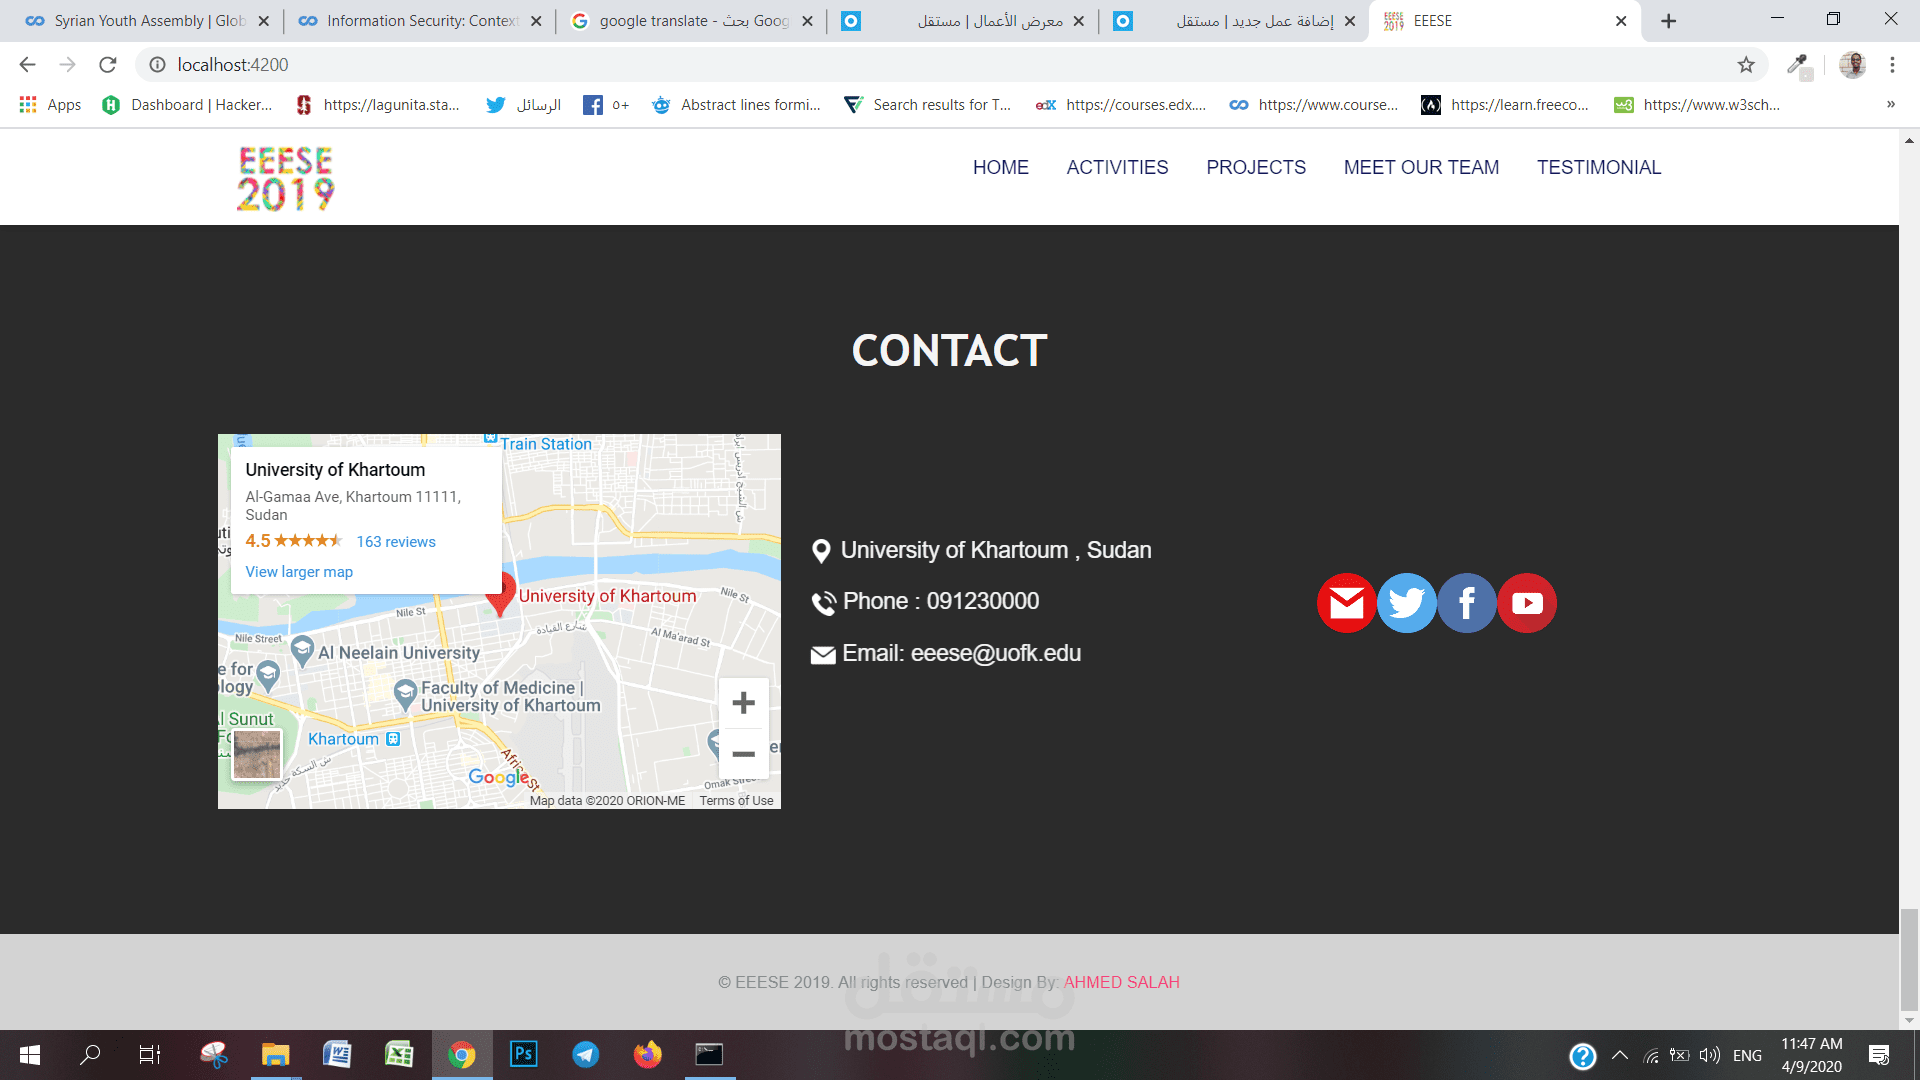This screenshot has height=1080, width=1920.
Task: Click the Facebook circle icon
Action: 1466,603
